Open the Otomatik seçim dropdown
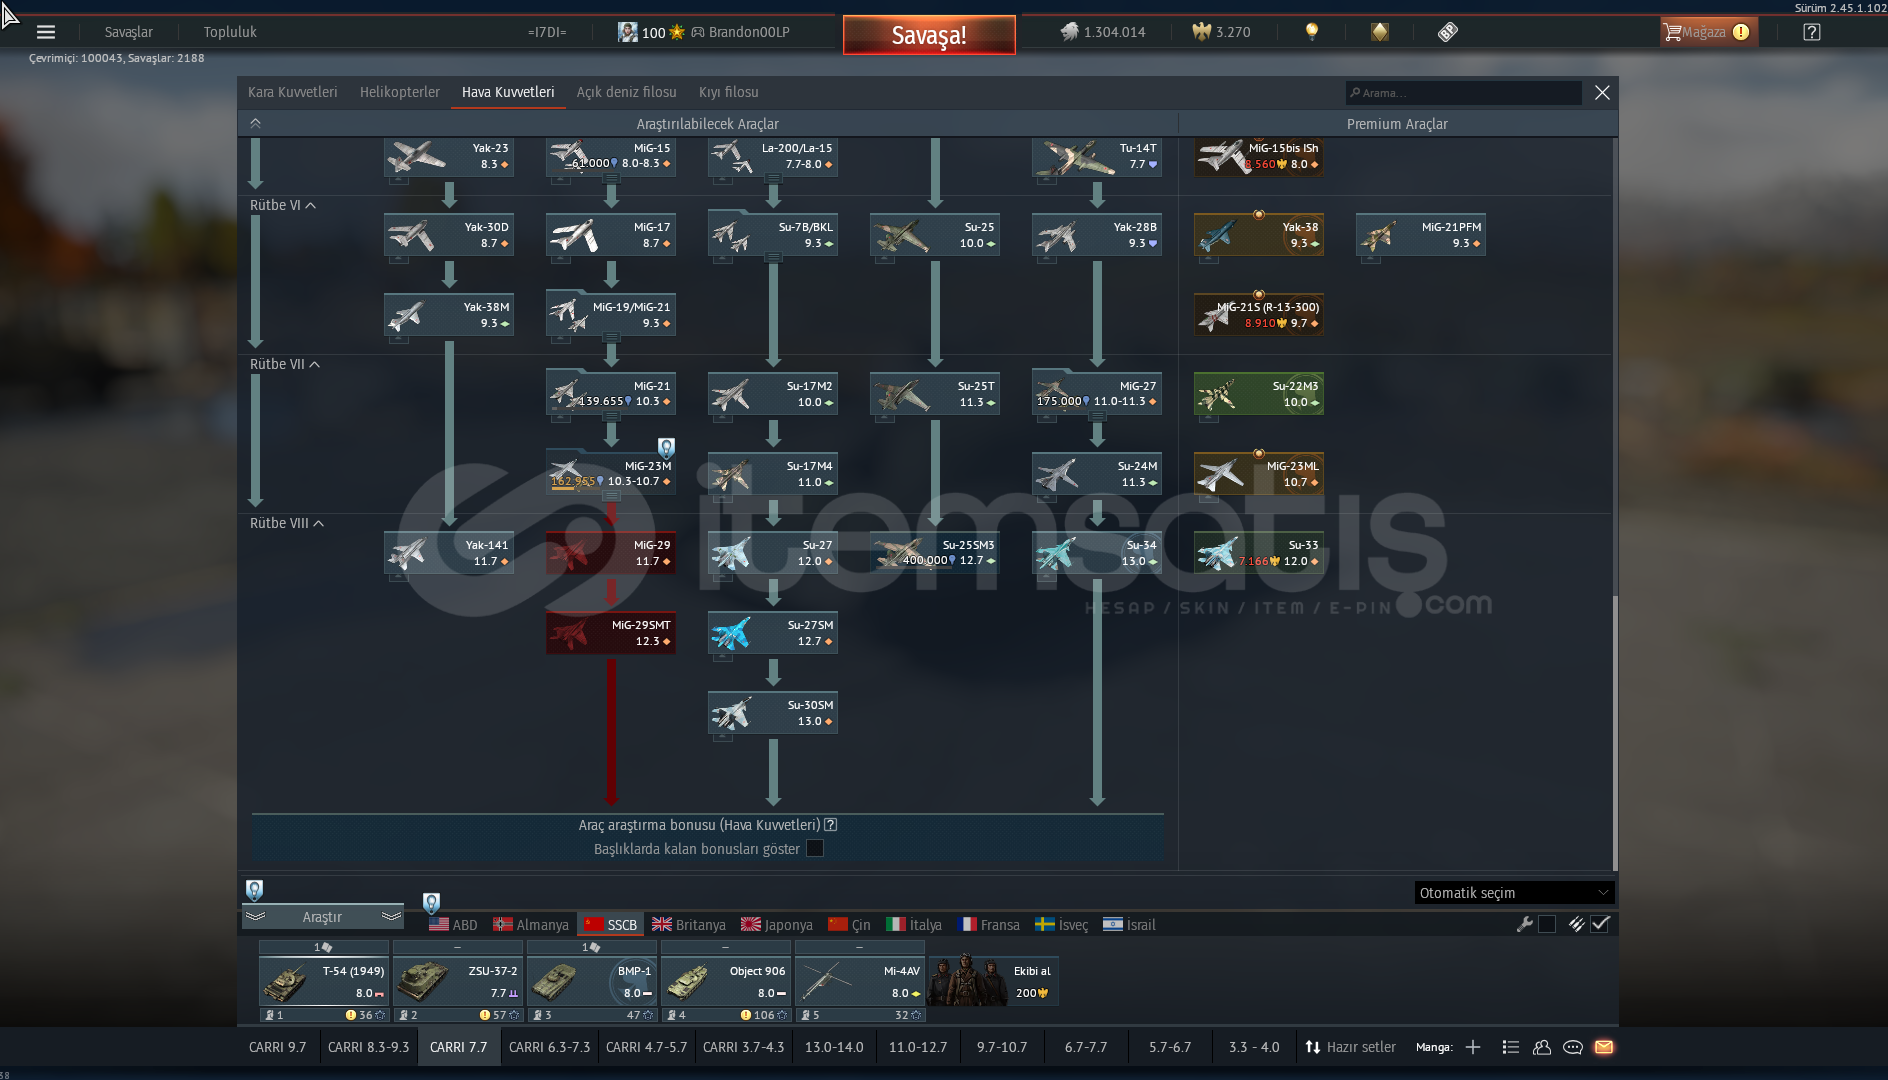 click(x=1514, y=892)
